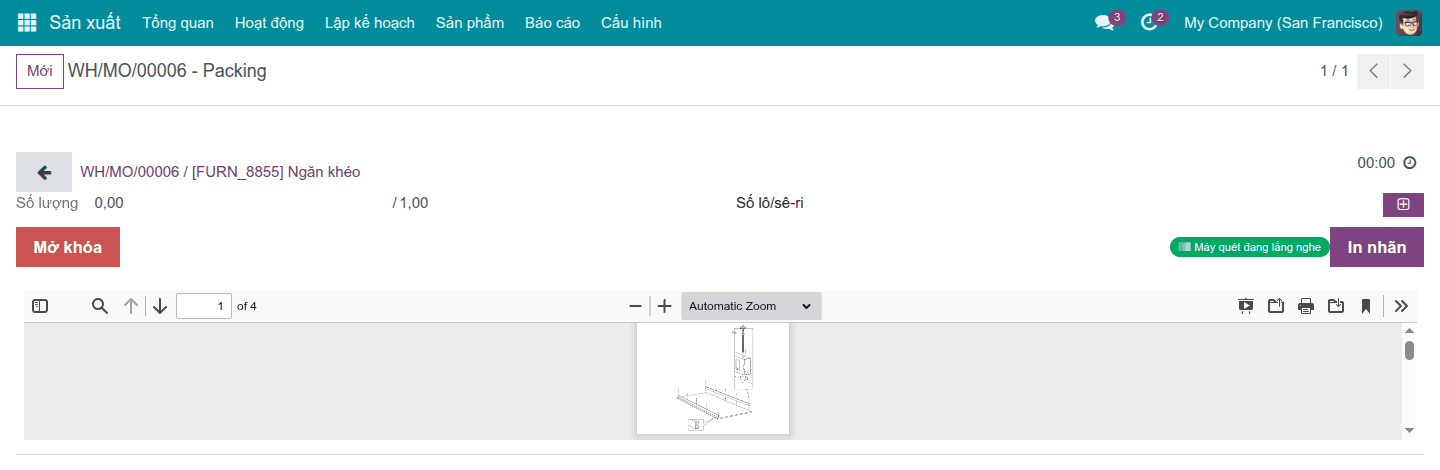Viewport: 1440px width, 470px height.
Task: Click the PDF page number field
Action: pos(204,306)
